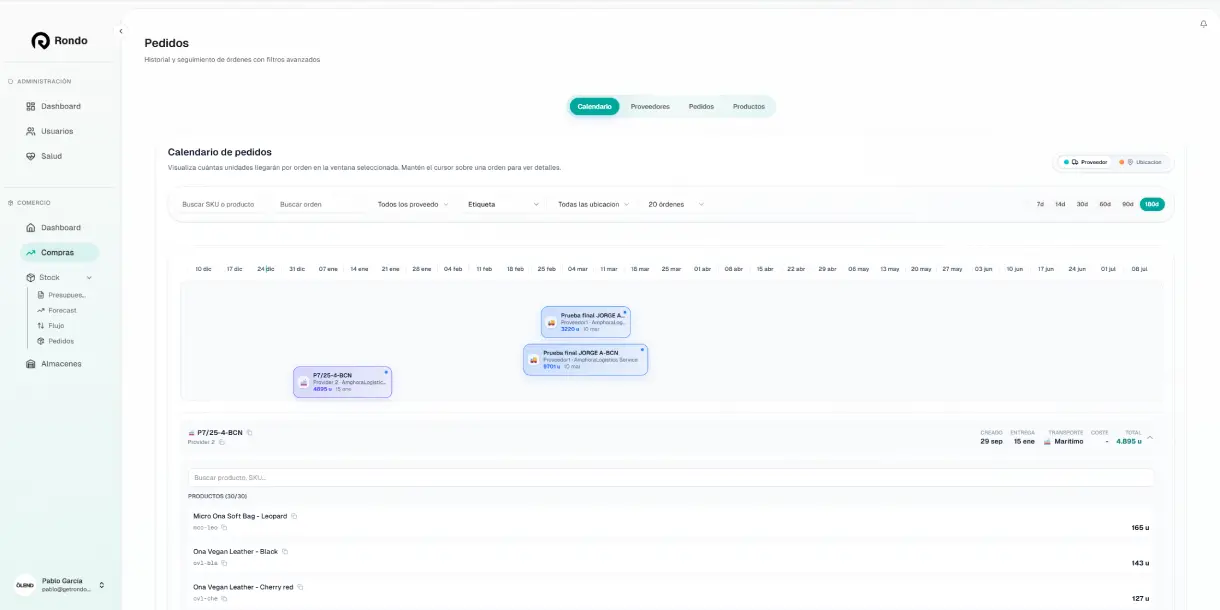
Task: Select the 90d time range
Action: [x=1127, y=204]
